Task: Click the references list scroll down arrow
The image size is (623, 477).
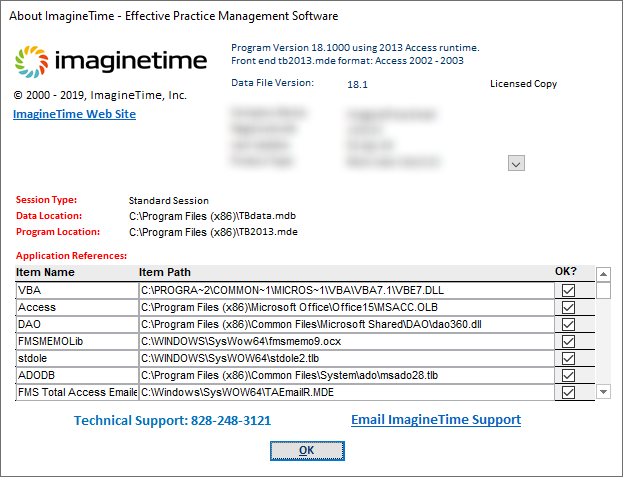Action: 603,392
